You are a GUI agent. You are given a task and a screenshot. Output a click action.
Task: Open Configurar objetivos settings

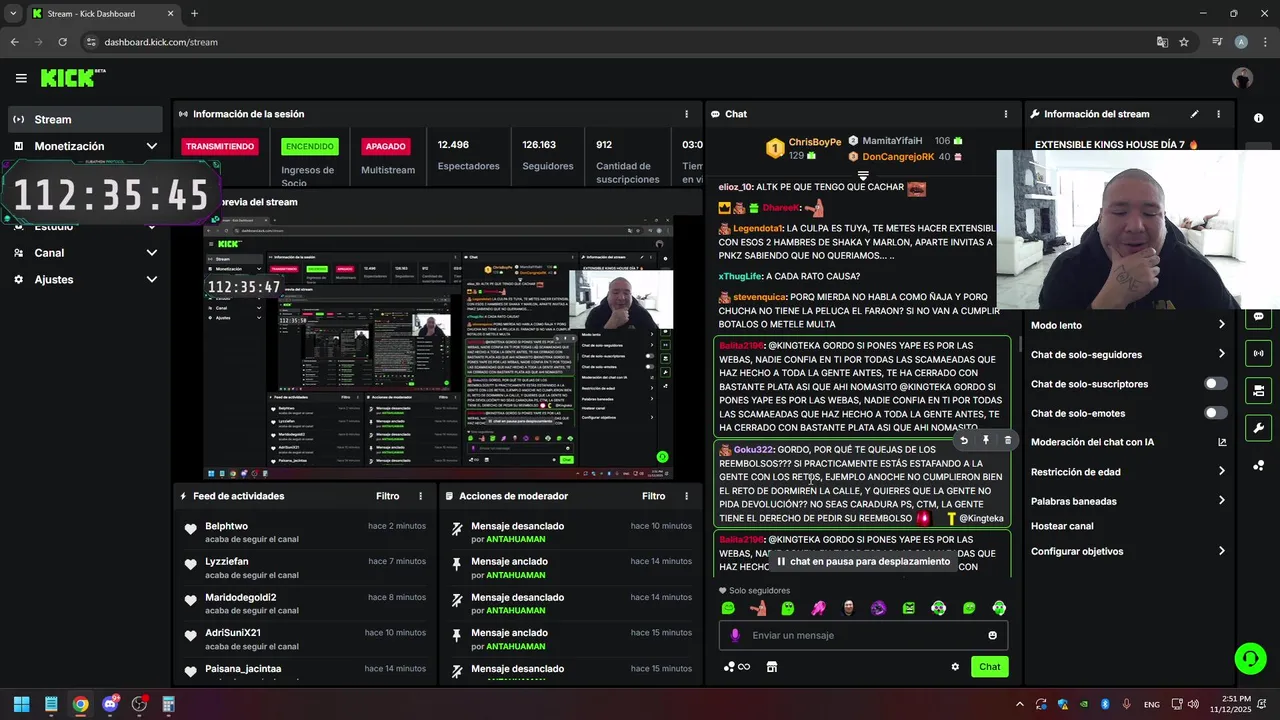1128,551
